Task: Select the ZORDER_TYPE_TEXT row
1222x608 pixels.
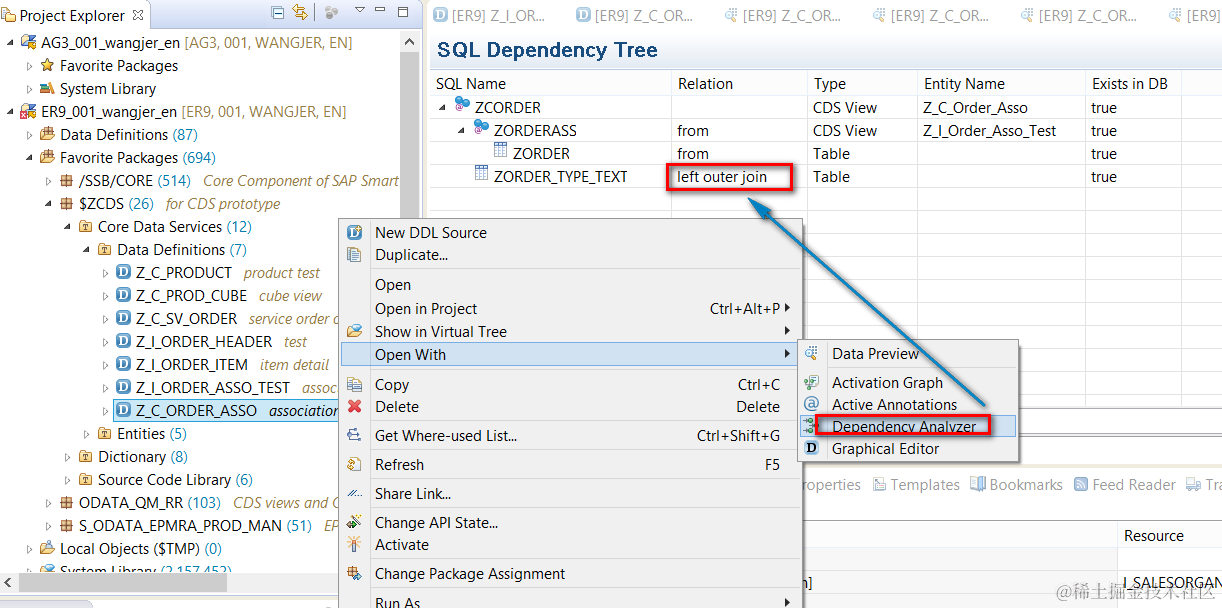Action: tap(826, 176)
